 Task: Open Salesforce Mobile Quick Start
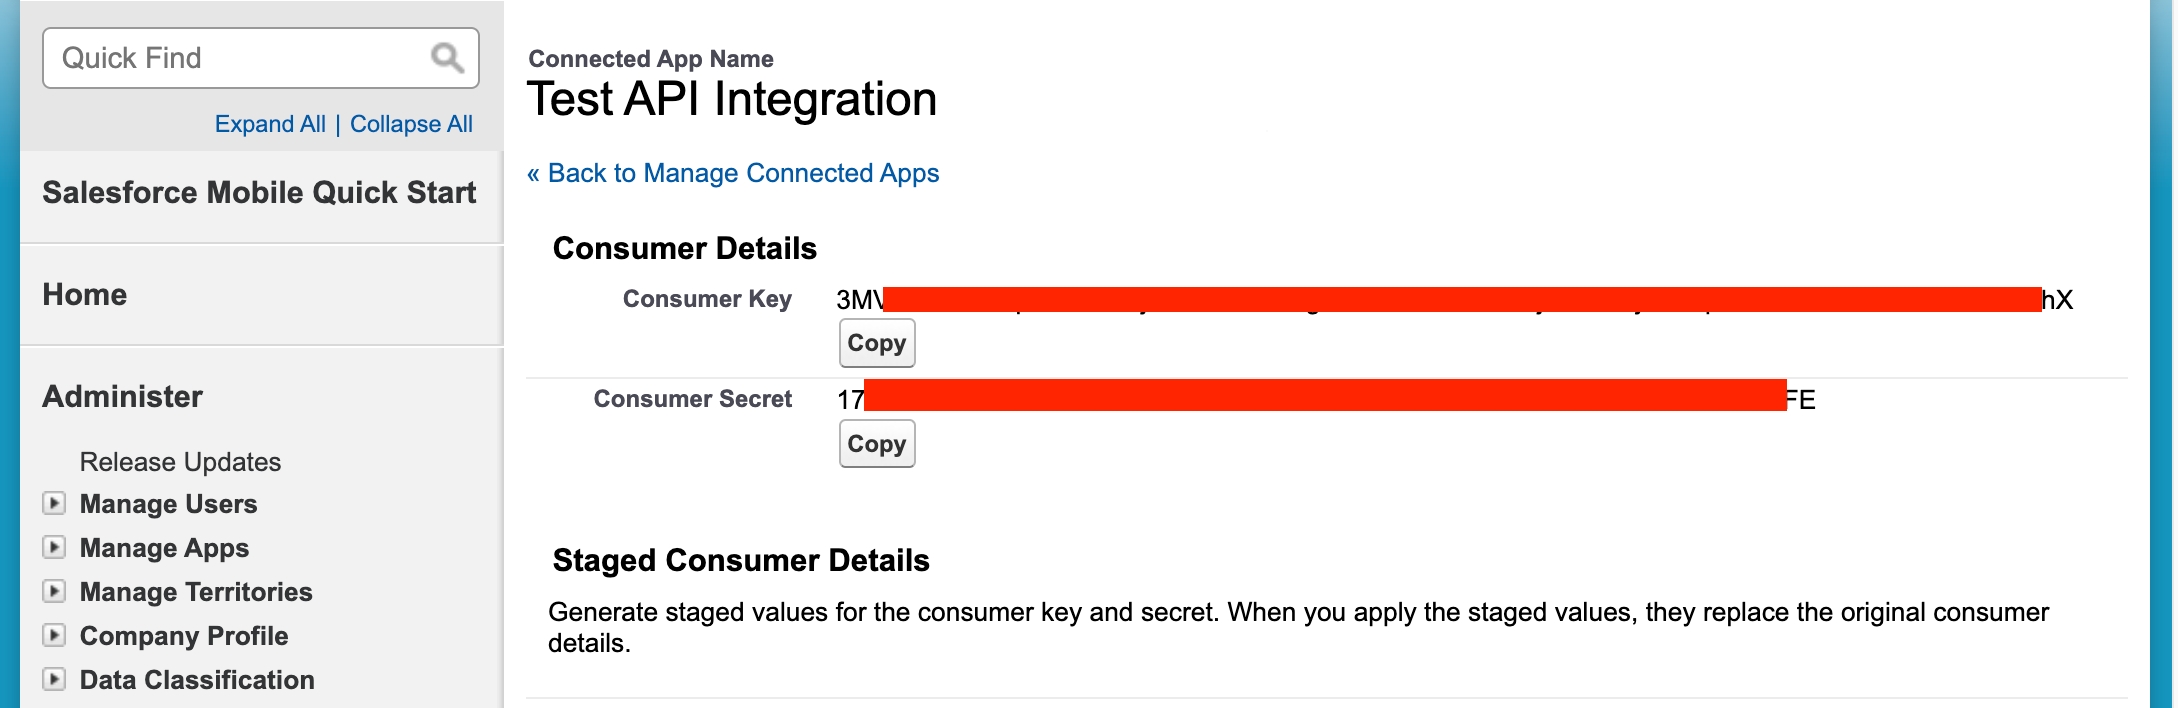pyautogui.click(x=259, y=193)
